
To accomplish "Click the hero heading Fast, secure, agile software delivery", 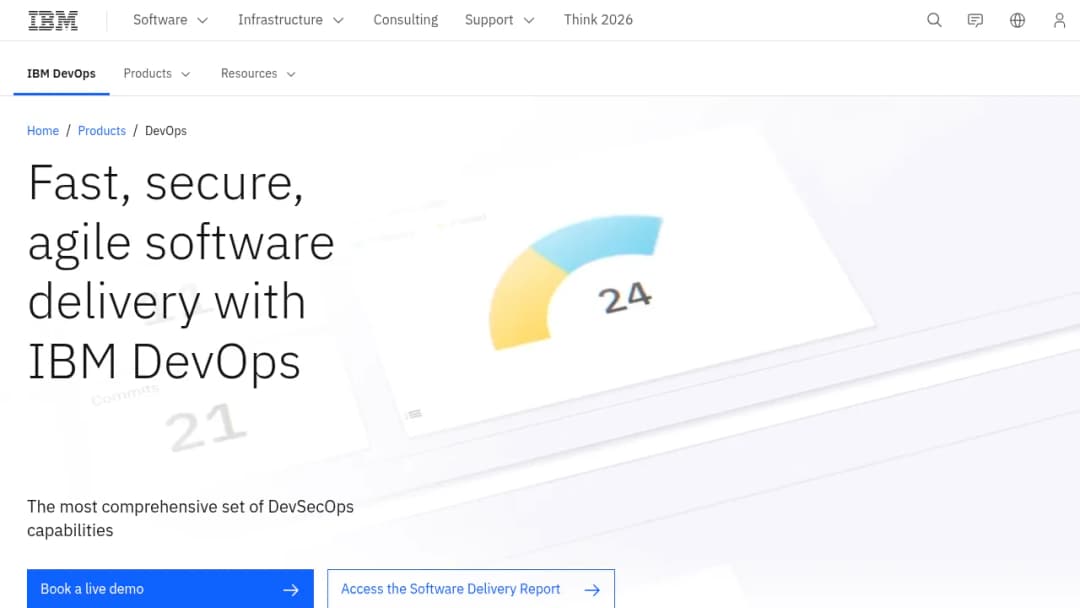I will [181, 272].
